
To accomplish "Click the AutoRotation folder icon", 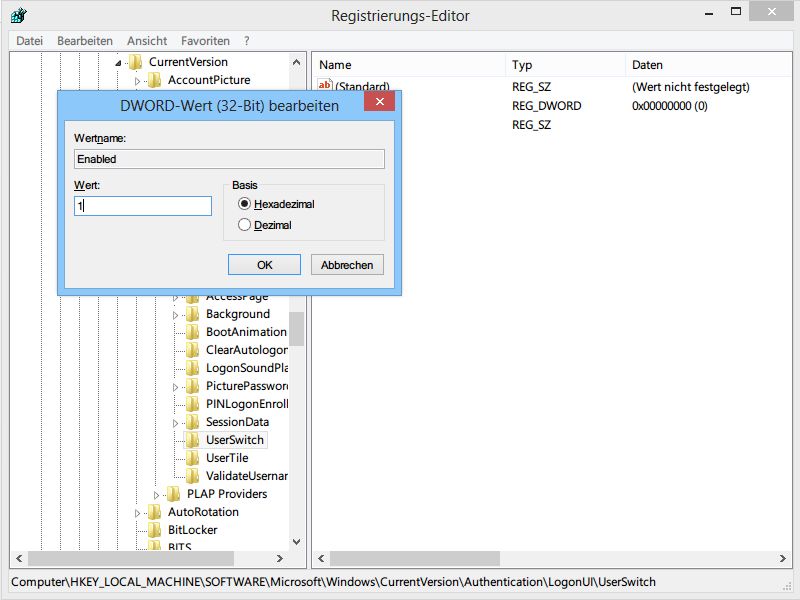I will coord(155,512).
